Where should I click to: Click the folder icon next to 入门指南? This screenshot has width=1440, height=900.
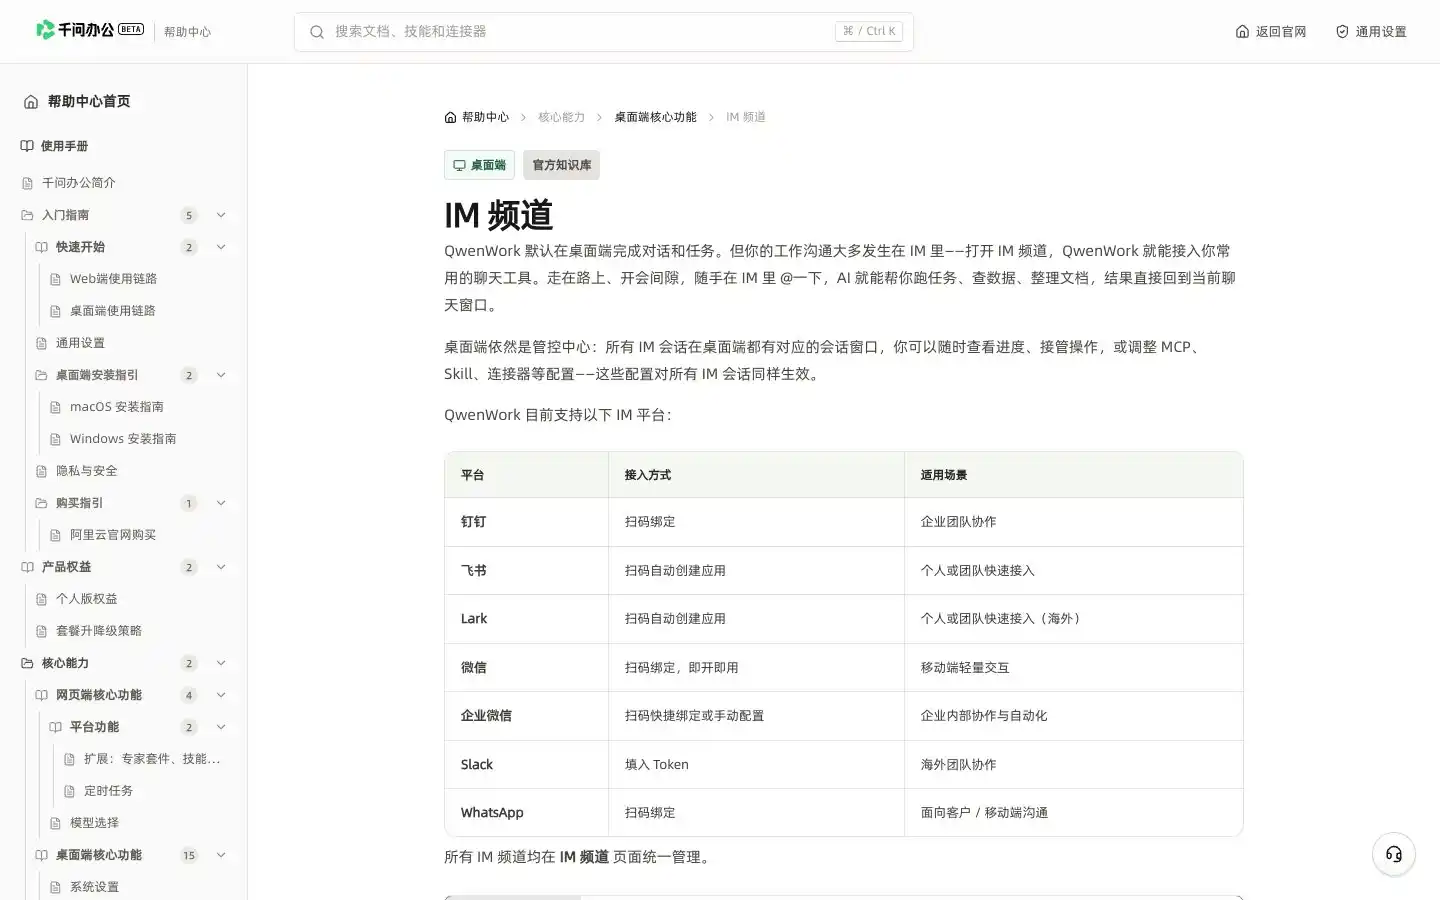pyautogui.click(x=27, y=215)
